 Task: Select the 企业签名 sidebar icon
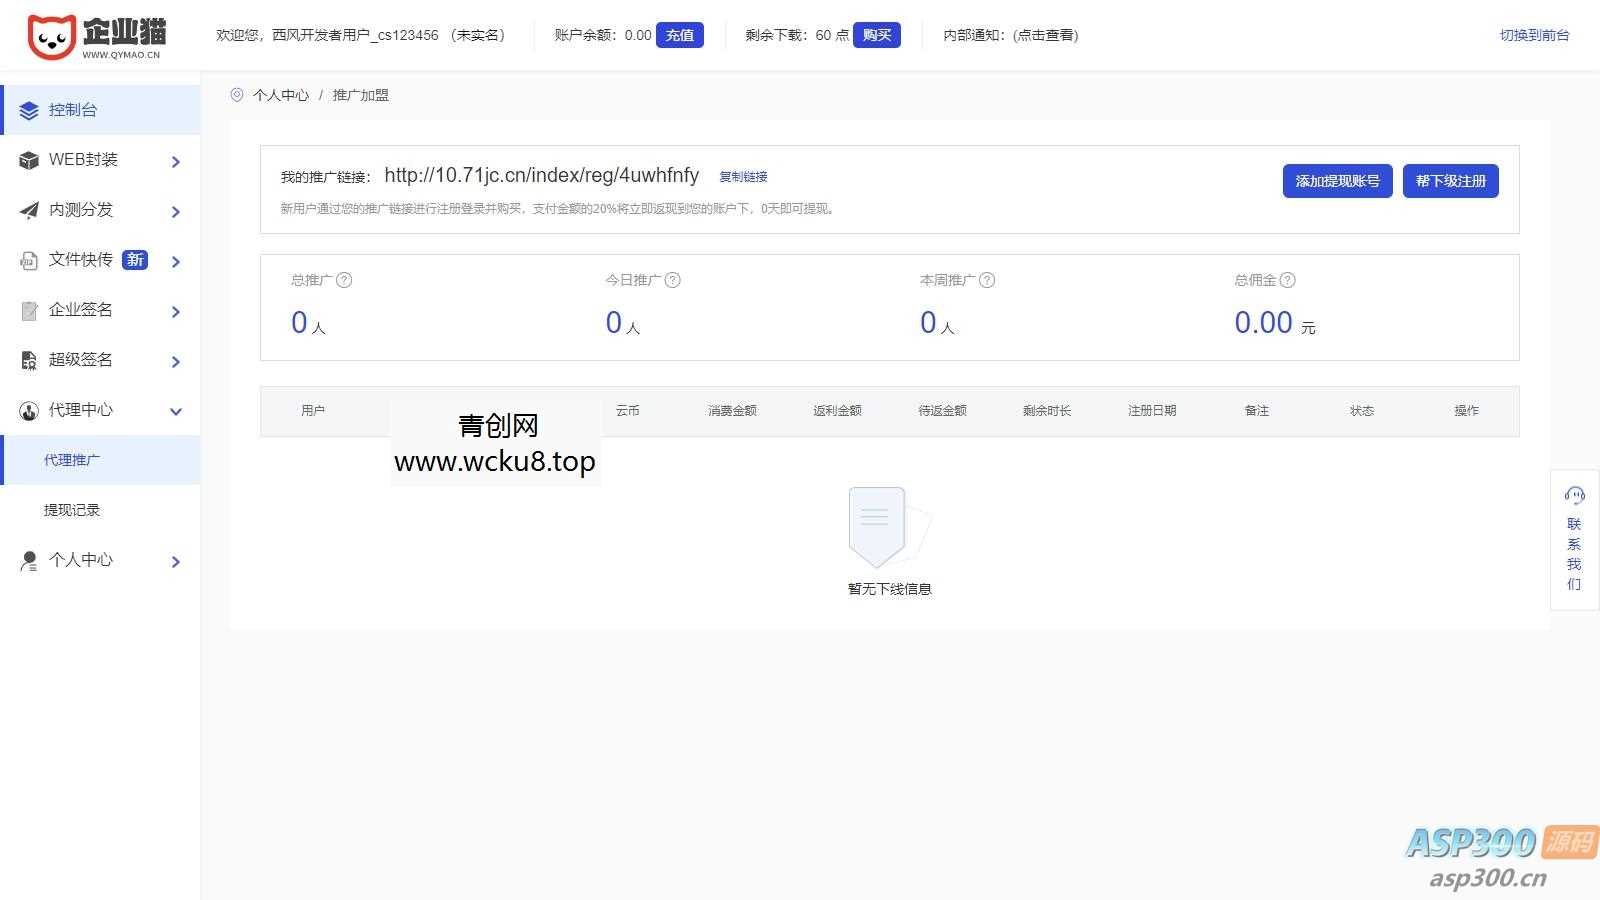(29, 310)
